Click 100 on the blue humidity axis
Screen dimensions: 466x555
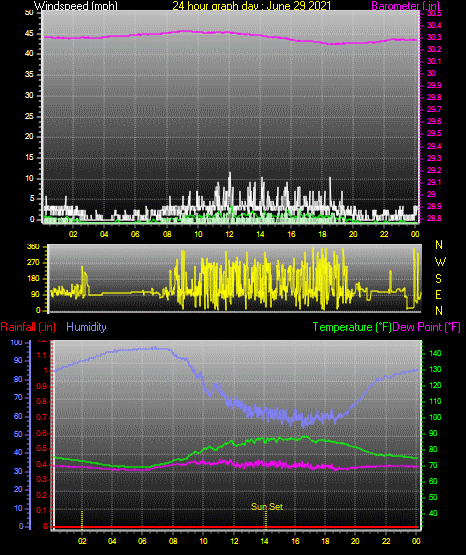point(16,342)
